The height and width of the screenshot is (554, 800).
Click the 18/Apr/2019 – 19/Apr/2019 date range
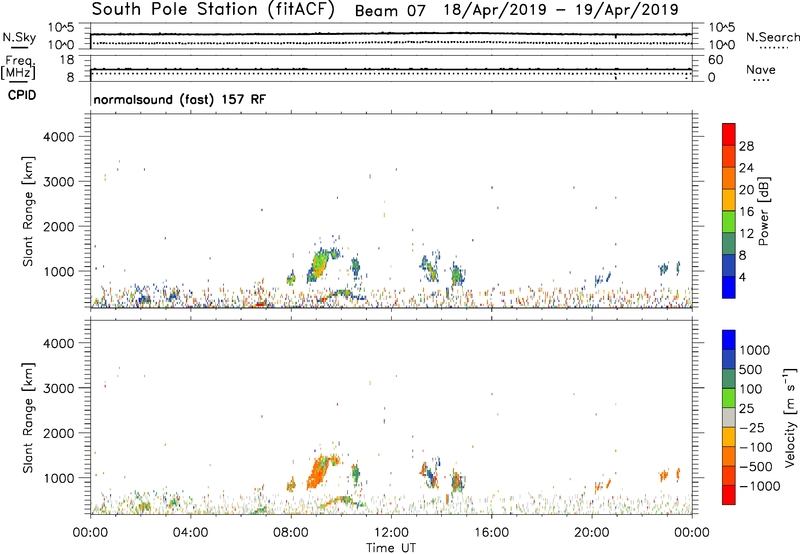[561, 10]
